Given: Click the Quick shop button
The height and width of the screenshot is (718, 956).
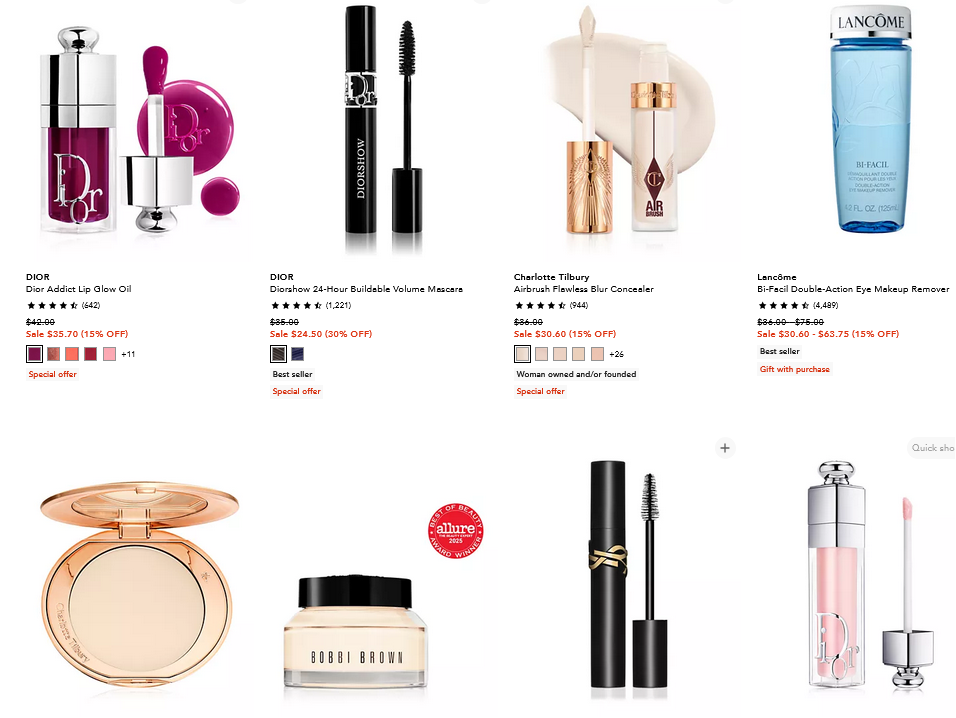Looking at the screenshot, I should tap(932, 448).
